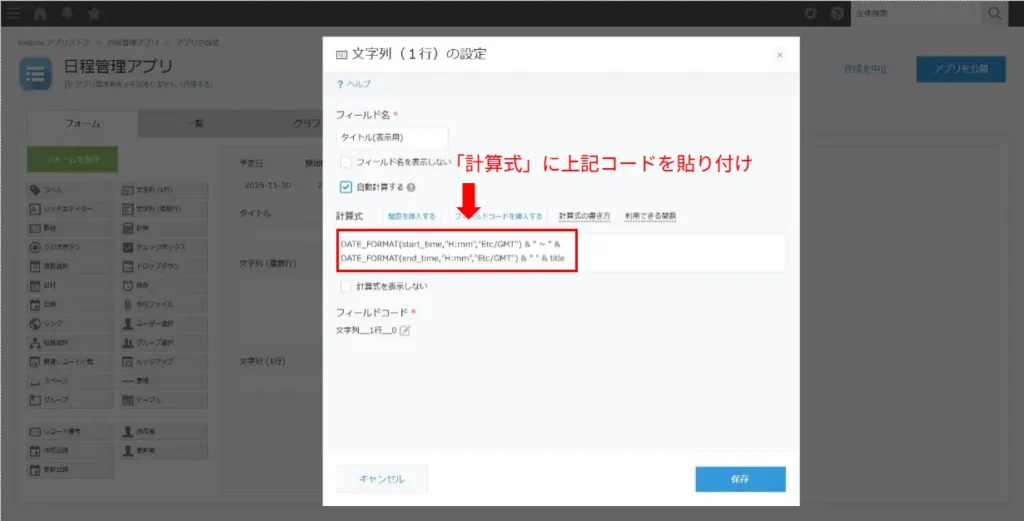Pick 日時 datetime field in the palette
1024x521 pixels.
pos(71,304)
